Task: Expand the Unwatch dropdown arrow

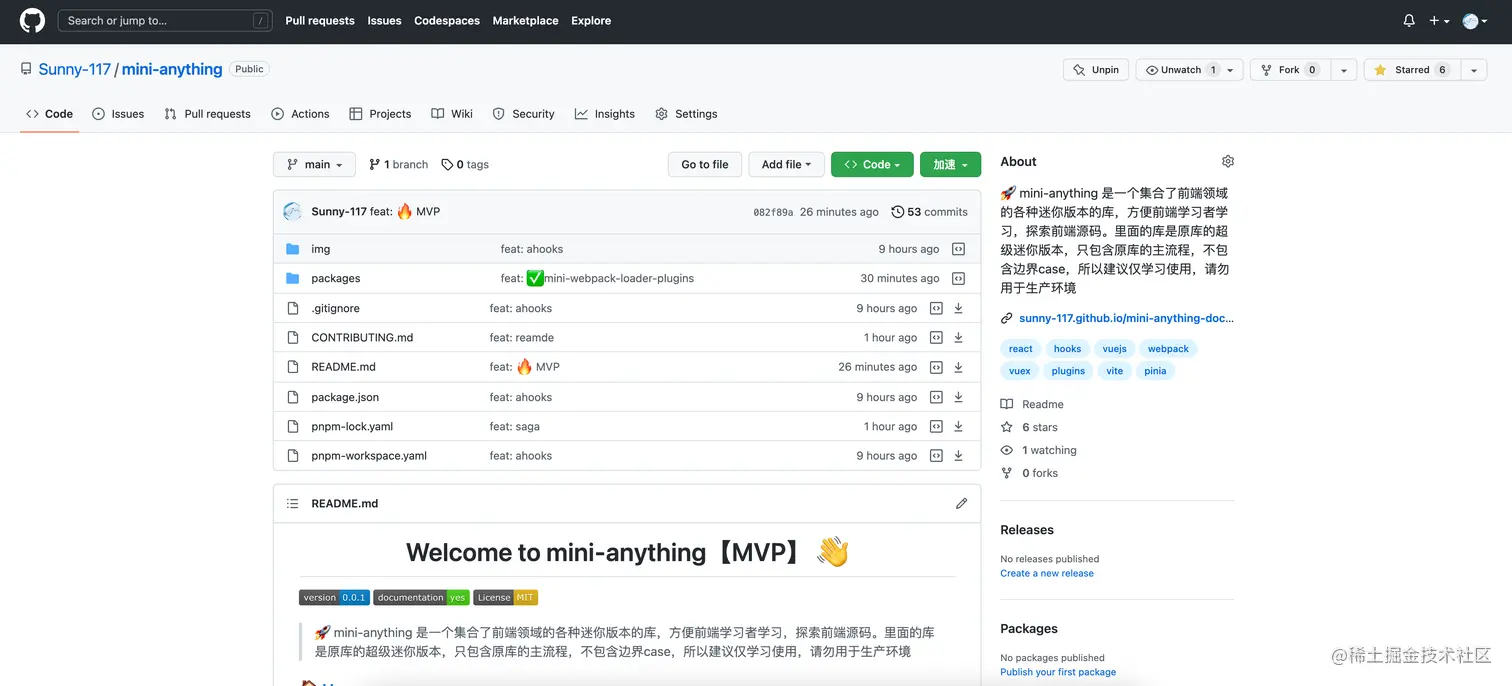Action: coord(1232,70)
